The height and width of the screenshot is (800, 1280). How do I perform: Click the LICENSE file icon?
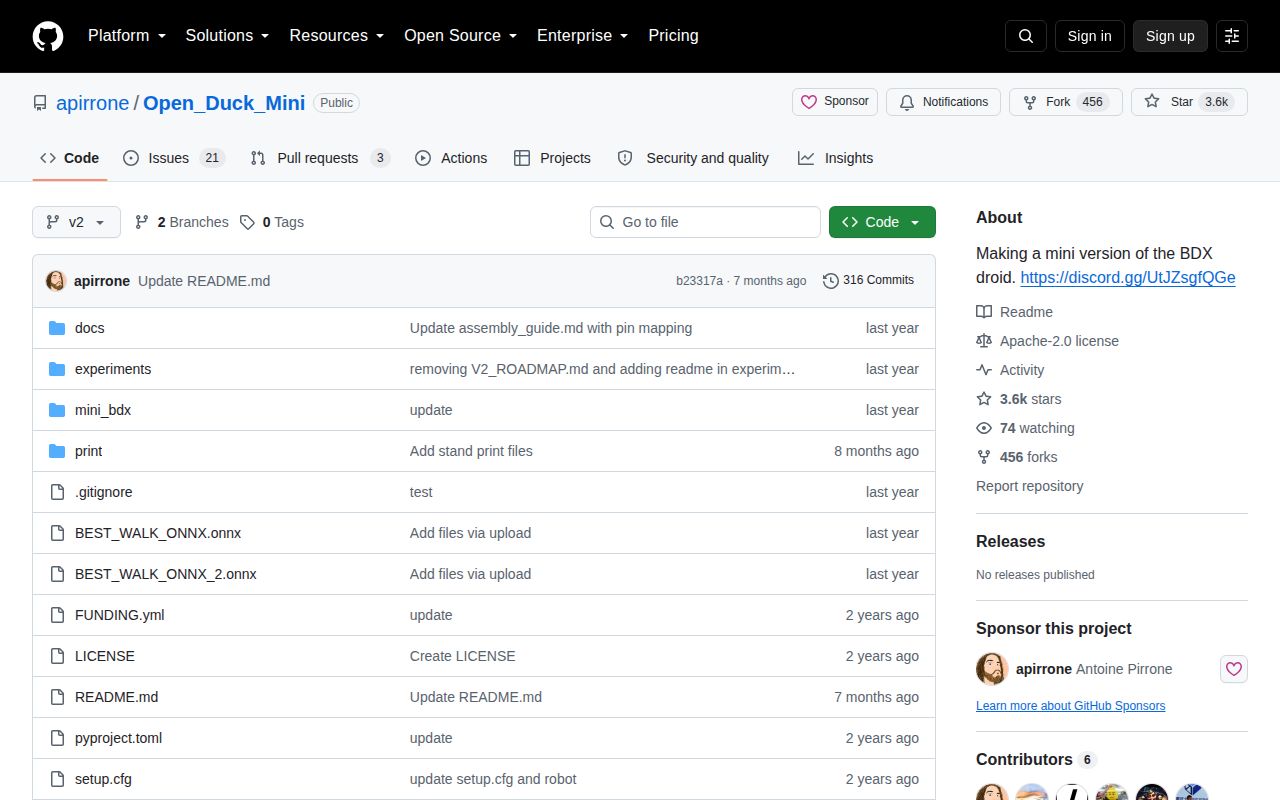coord(57,656)
